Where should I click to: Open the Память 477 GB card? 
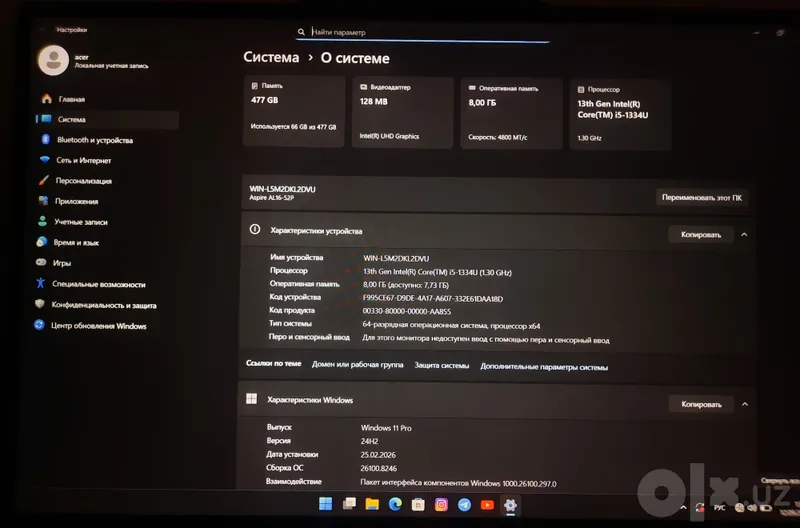tap(294, 111)
